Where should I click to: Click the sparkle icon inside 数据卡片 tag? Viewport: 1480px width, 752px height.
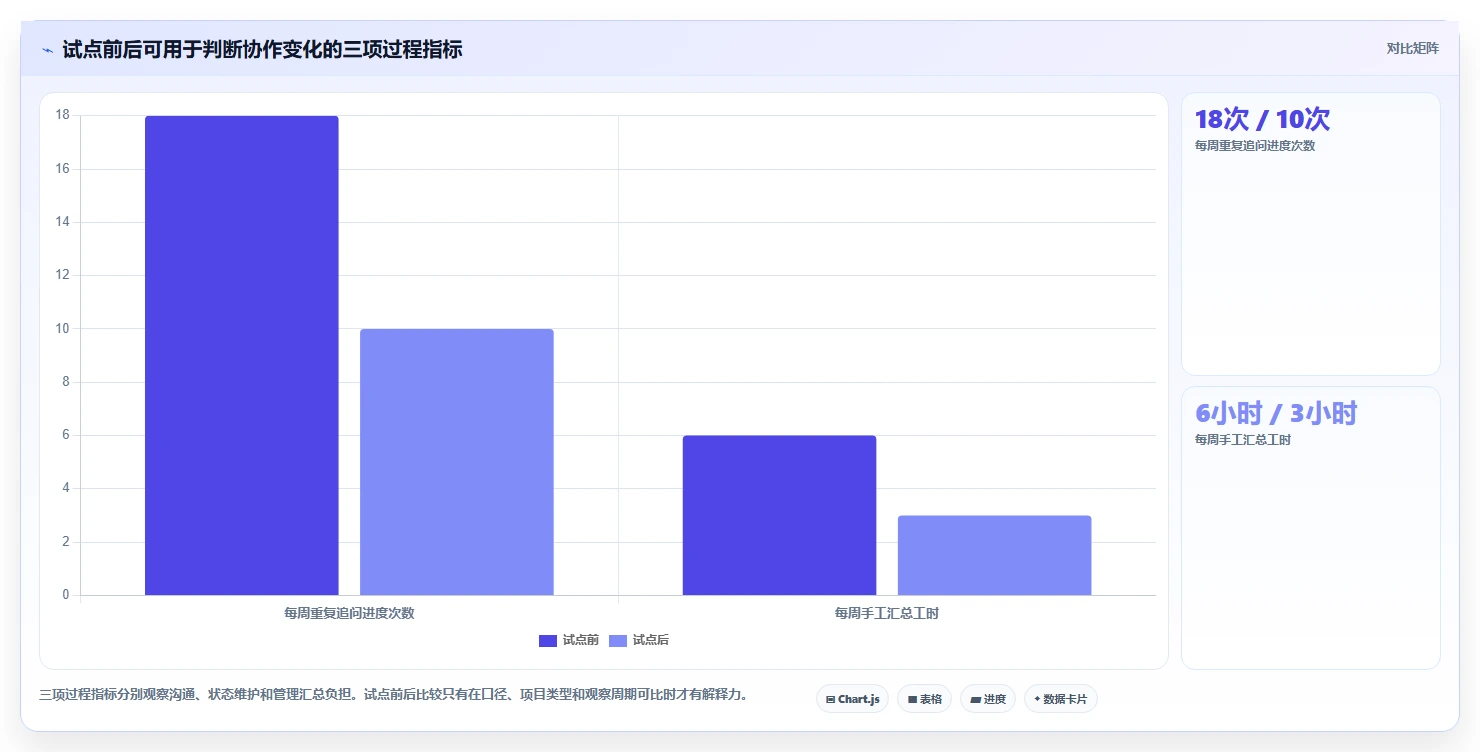point(1037,700)
